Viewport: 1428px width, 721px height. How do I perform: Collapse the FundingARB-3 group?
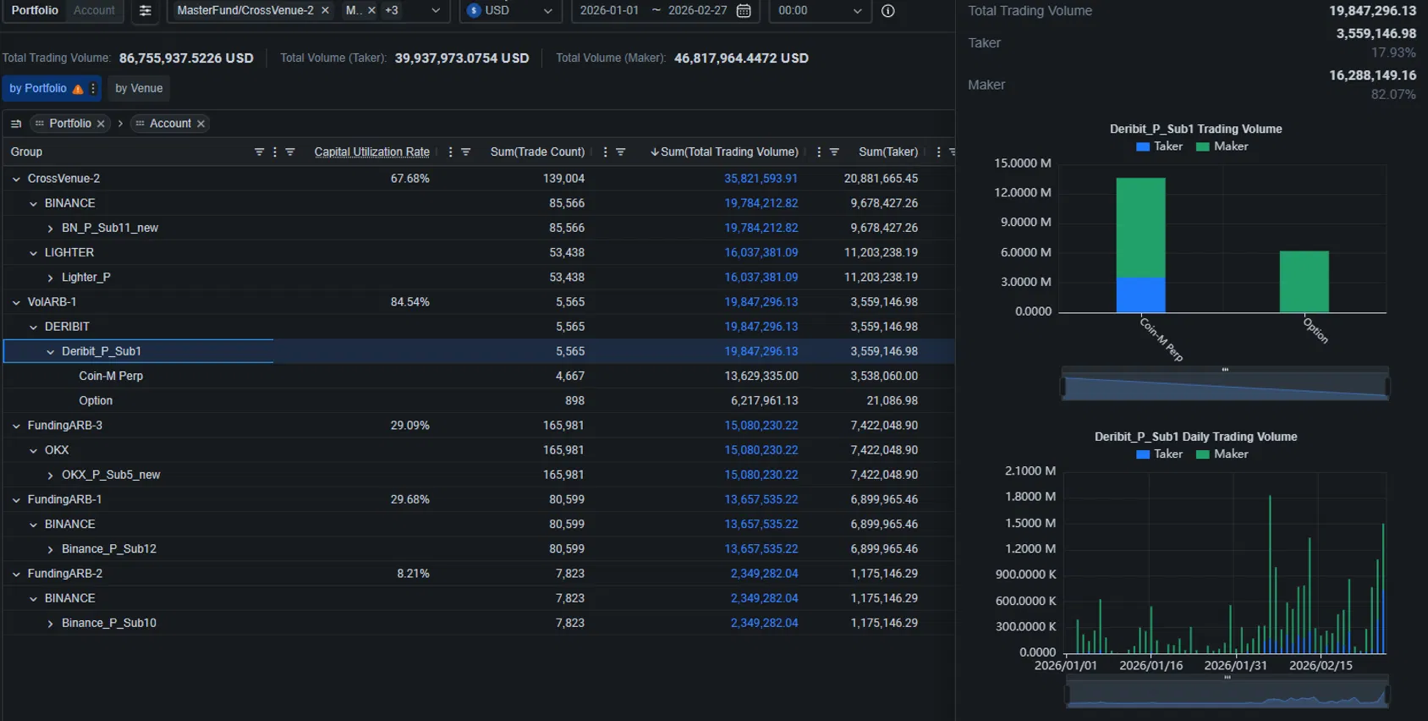16,426
